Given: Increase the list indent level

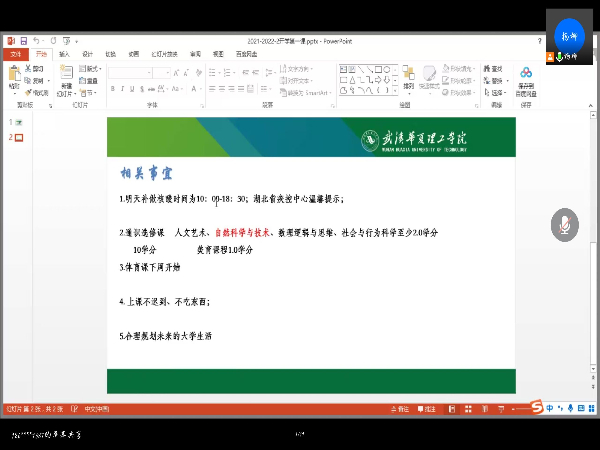Looking at the screenshot, I should 256,73.
